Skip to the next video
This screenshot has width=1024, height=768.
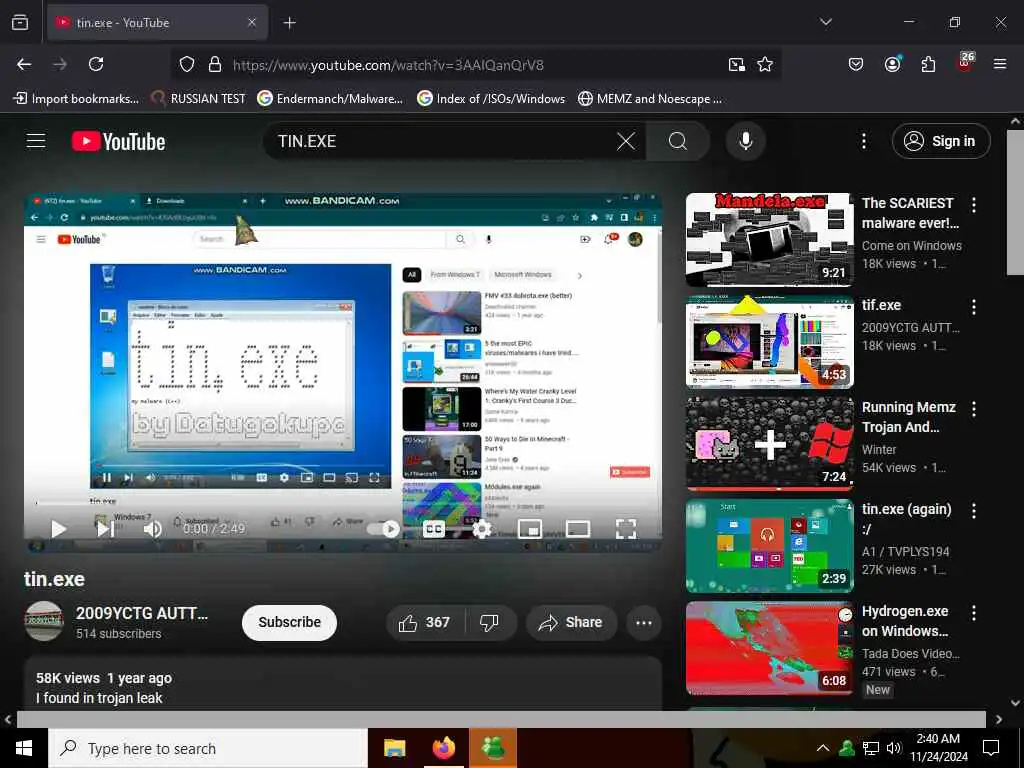(x=106, y=528)
